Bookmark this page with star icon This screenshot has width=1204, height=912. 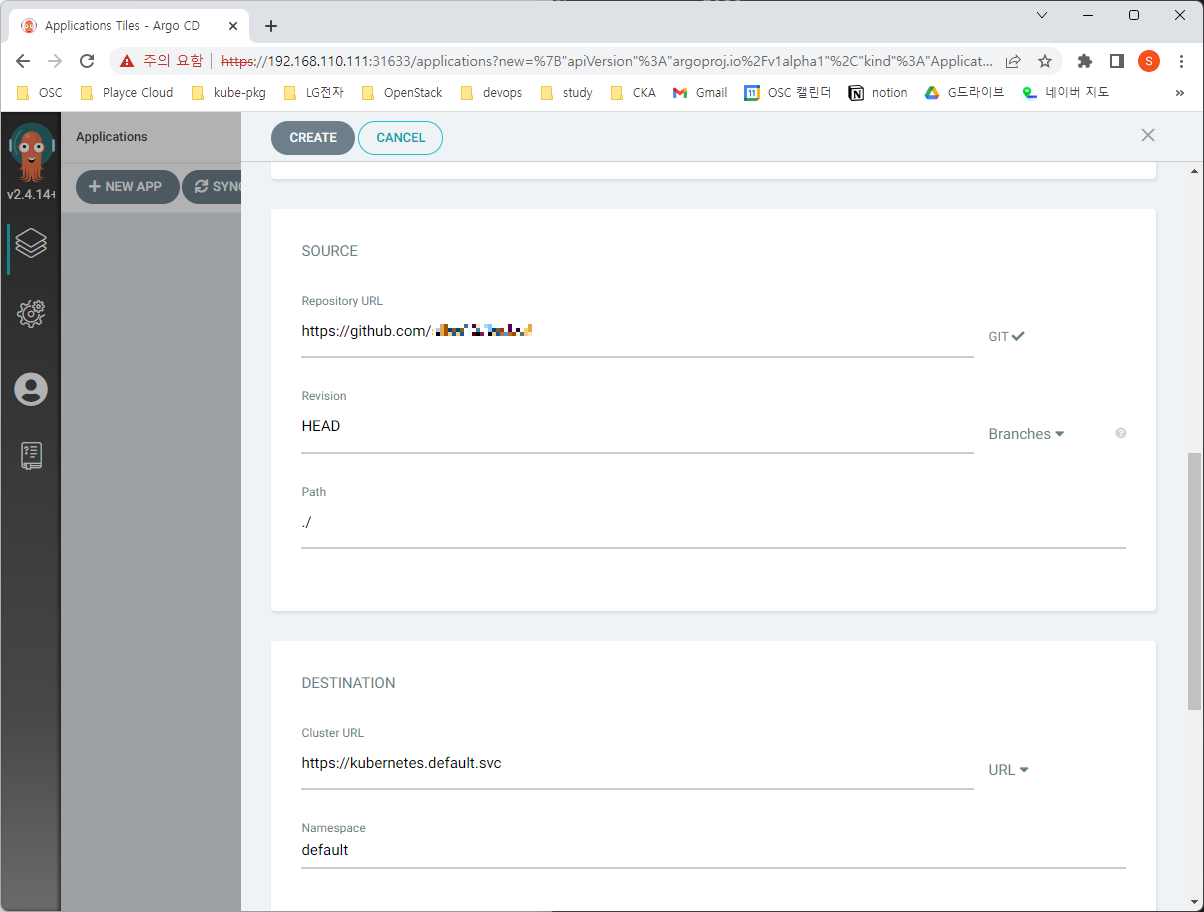pyautogui.click(x=1045, y=61)
